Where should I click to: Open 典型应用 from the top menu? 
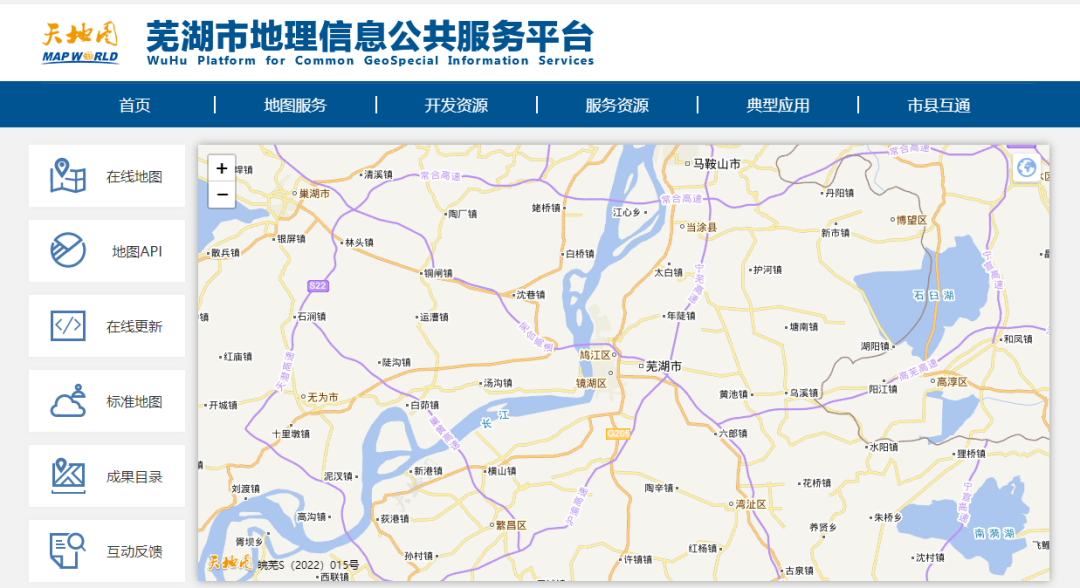coord(778,105)
